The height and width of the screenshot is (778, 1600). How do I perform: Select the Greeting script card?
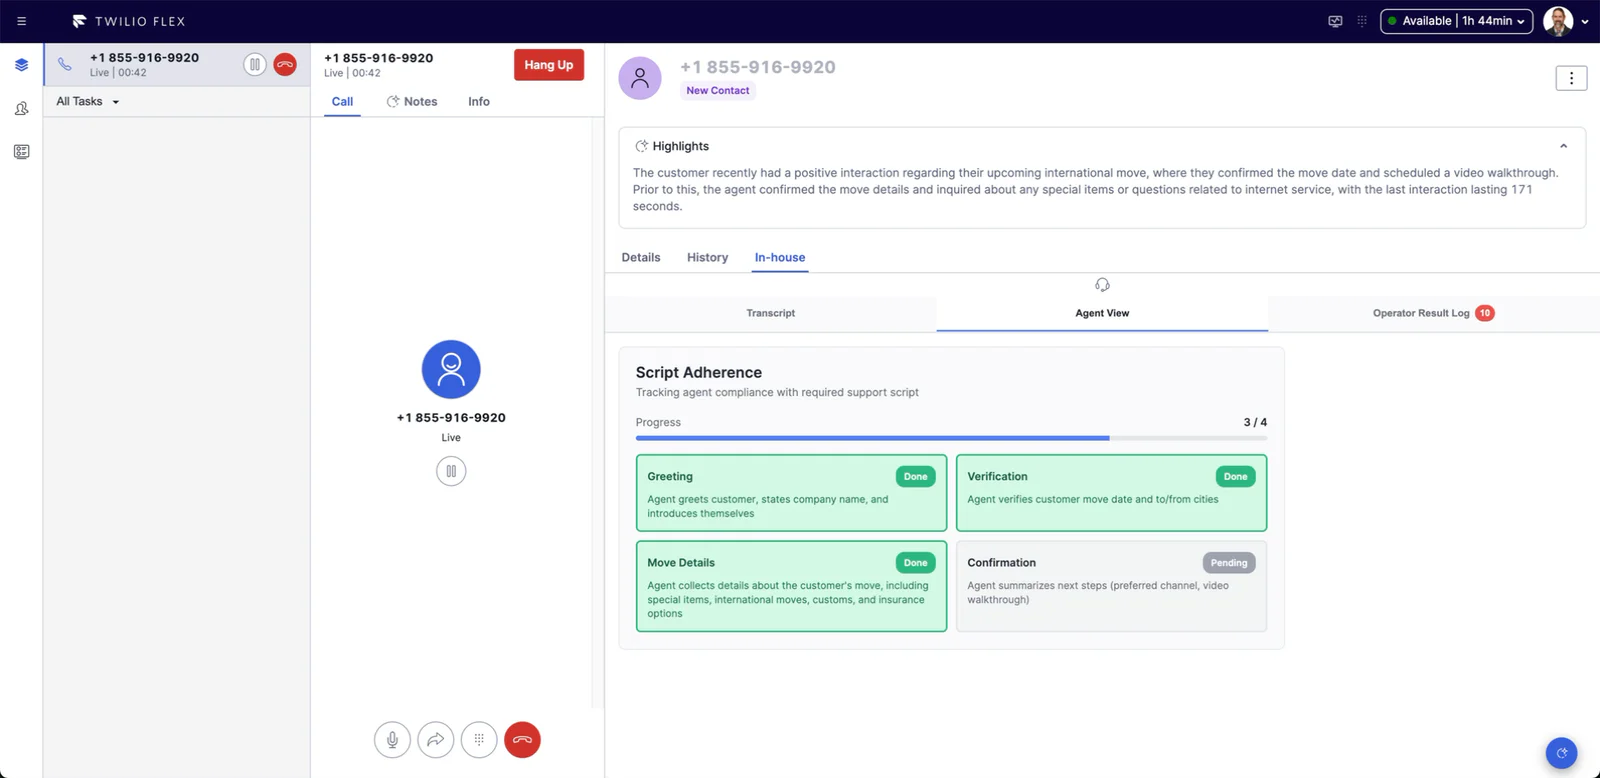pyautogui.click(x=791, y=493)
